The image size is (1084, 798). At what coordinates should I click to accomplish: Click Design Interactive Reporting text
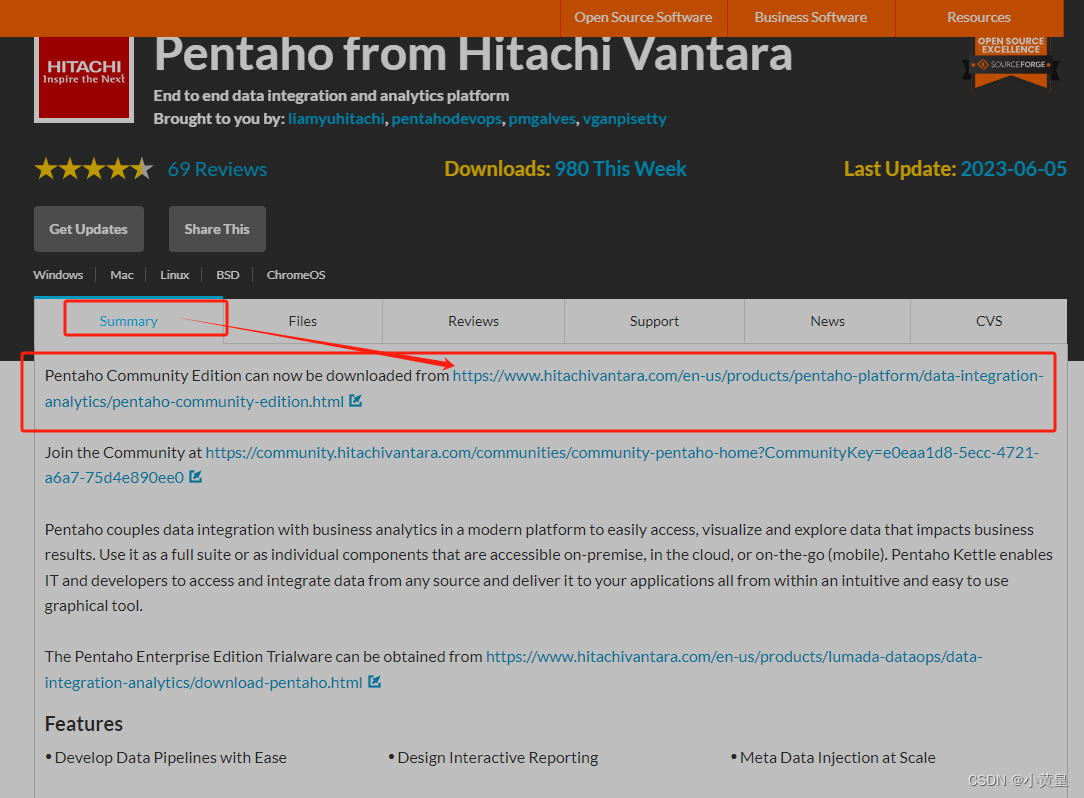(498, 757)
